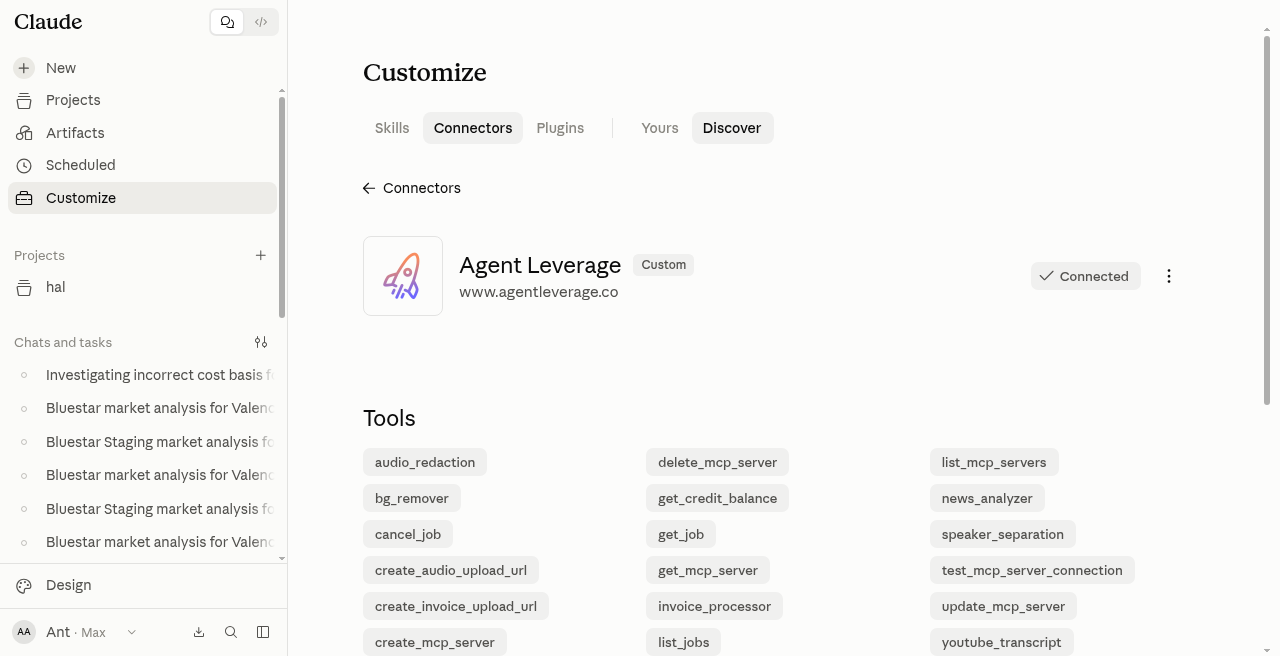
Task: Click the Agent Leverage rocket logo
Action: [403, 276]
